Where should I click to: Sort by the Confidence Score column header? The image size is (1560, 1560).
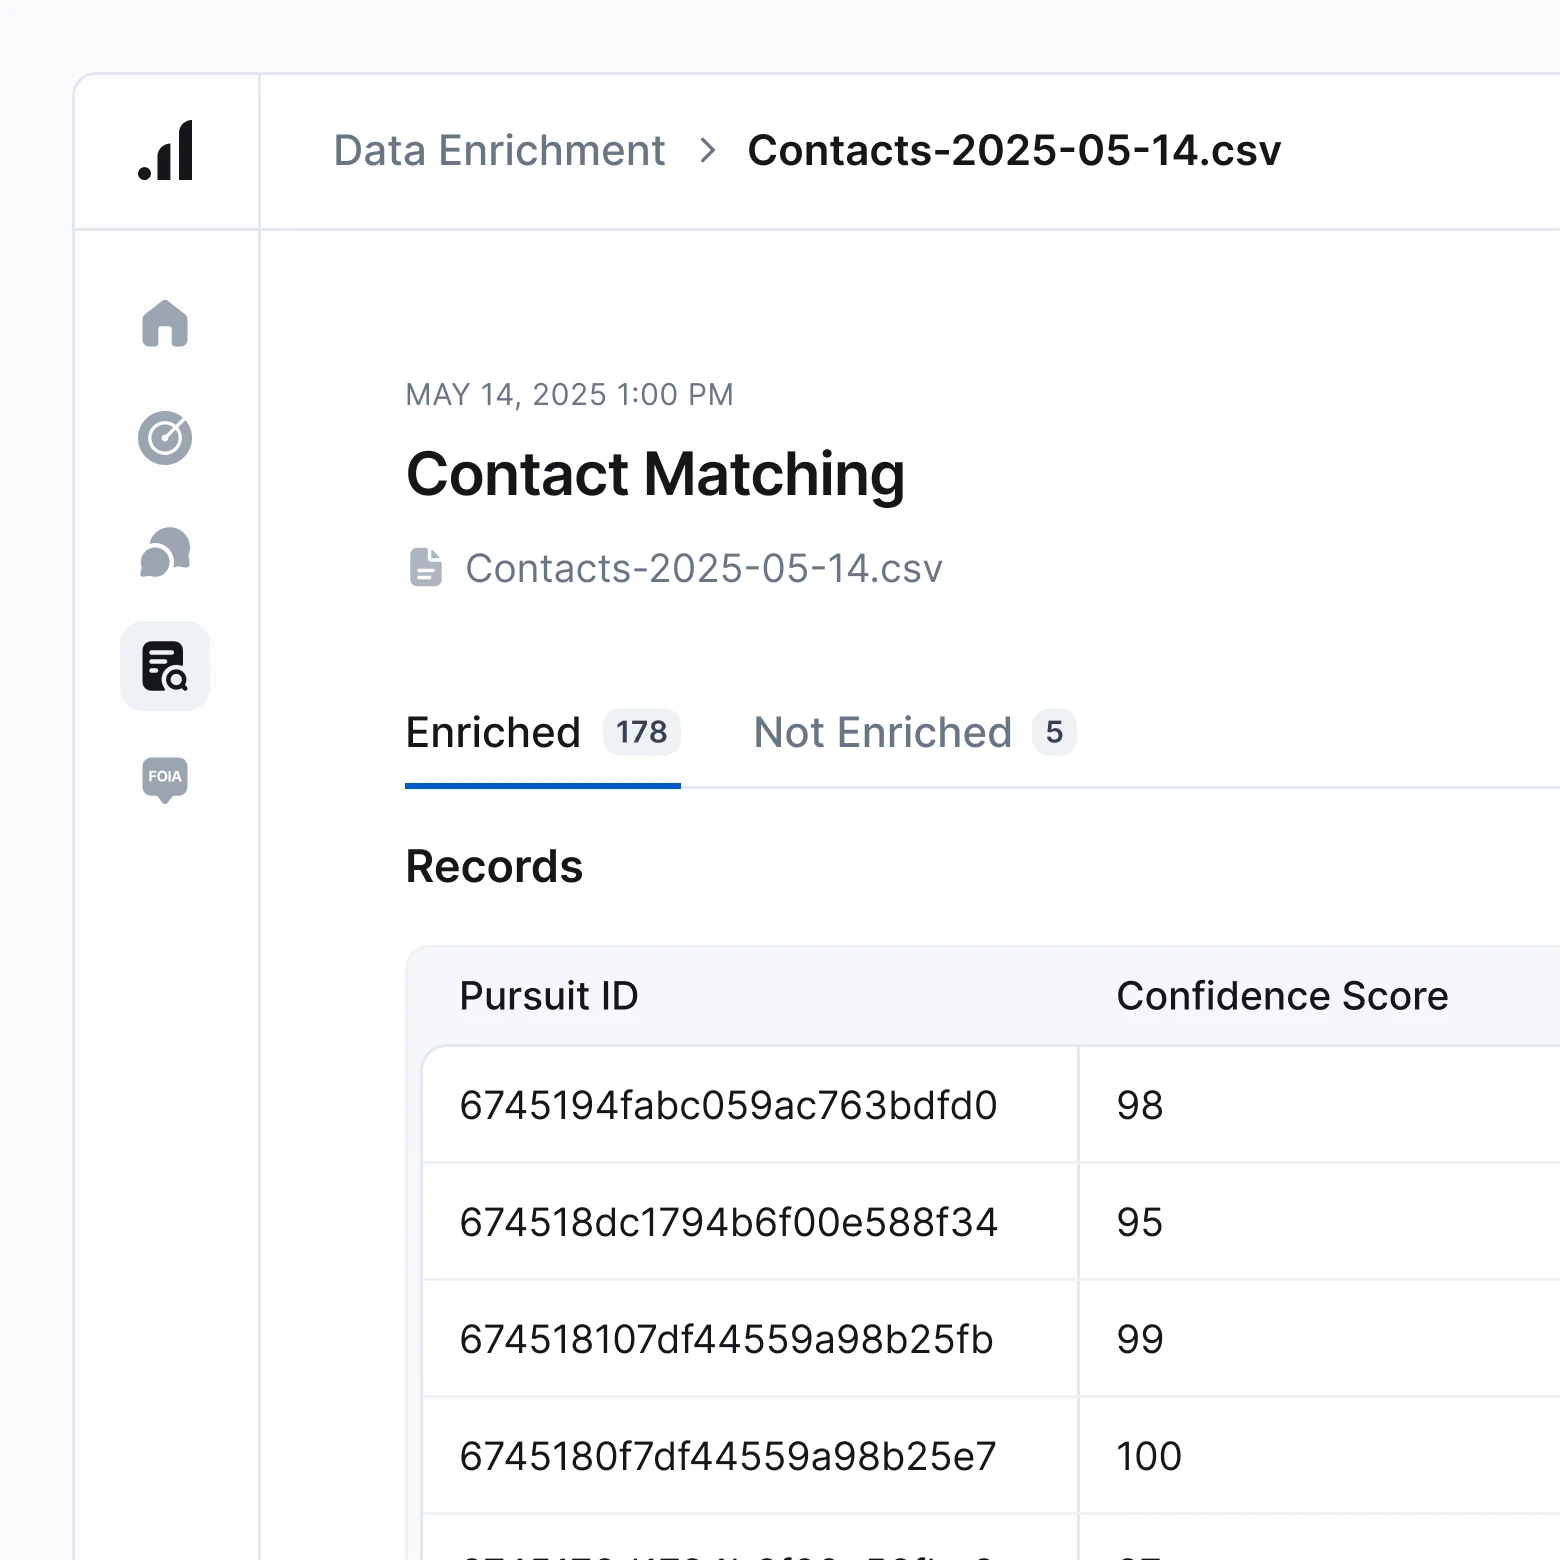1283,995
